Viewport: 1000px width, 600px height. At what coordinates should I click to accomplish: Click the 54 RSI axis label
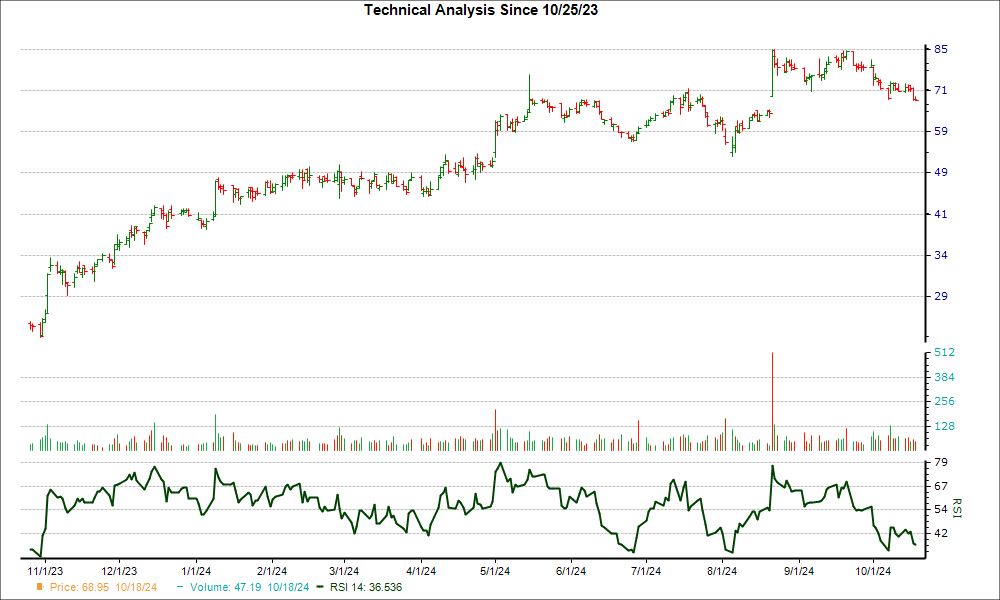point(941,509)
